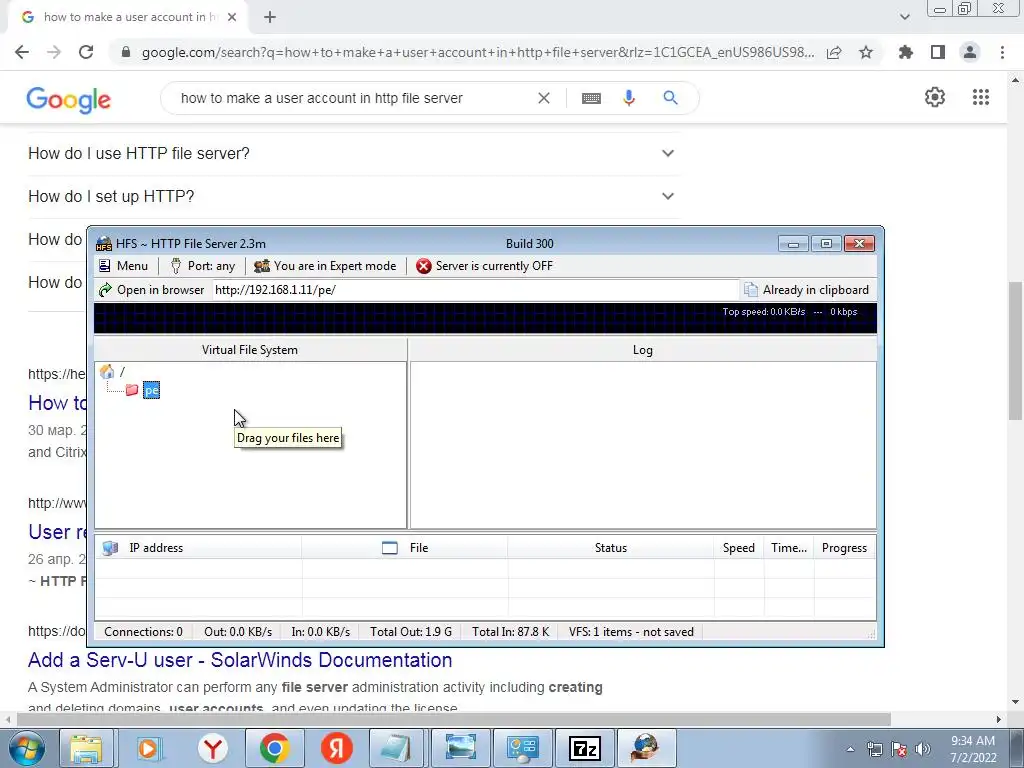The image size is (1024, 768).
Task: Click the Google logo
Action: pos(69,99)
